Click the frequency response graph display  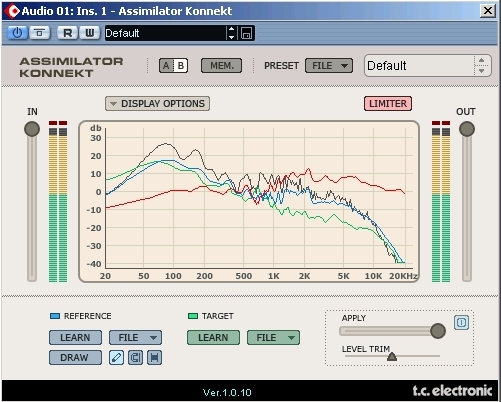[249, 201]
